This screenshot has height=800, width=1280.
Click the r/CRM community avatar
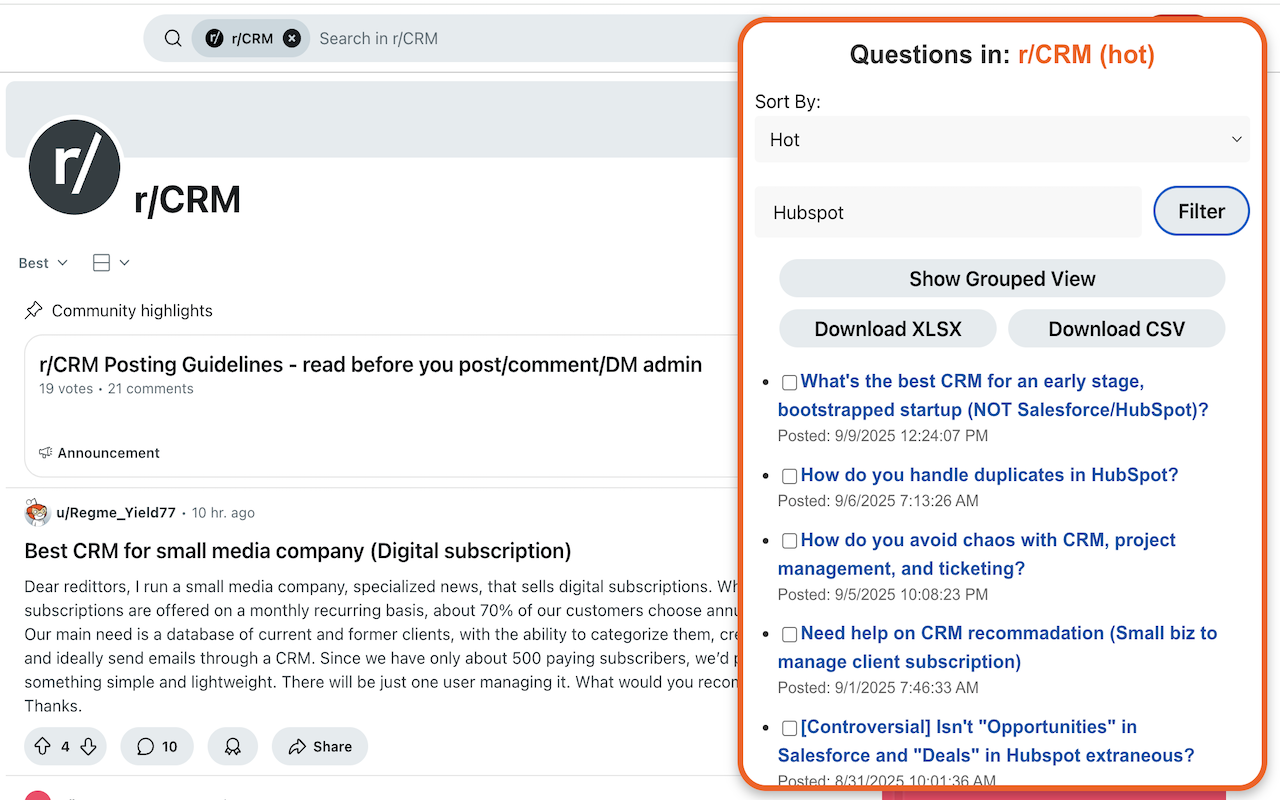click(75, 167)
